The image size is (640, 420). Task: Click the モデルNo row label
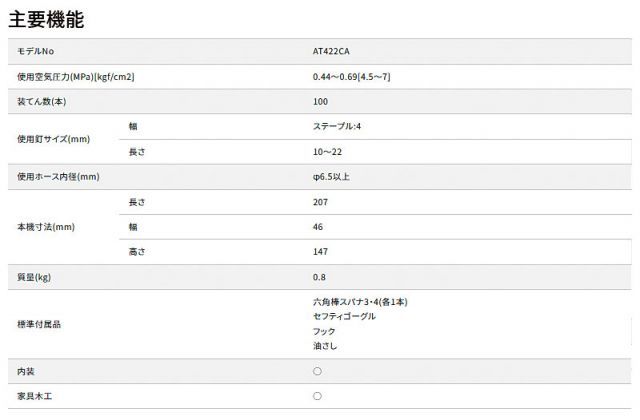(x=38, y=50)
